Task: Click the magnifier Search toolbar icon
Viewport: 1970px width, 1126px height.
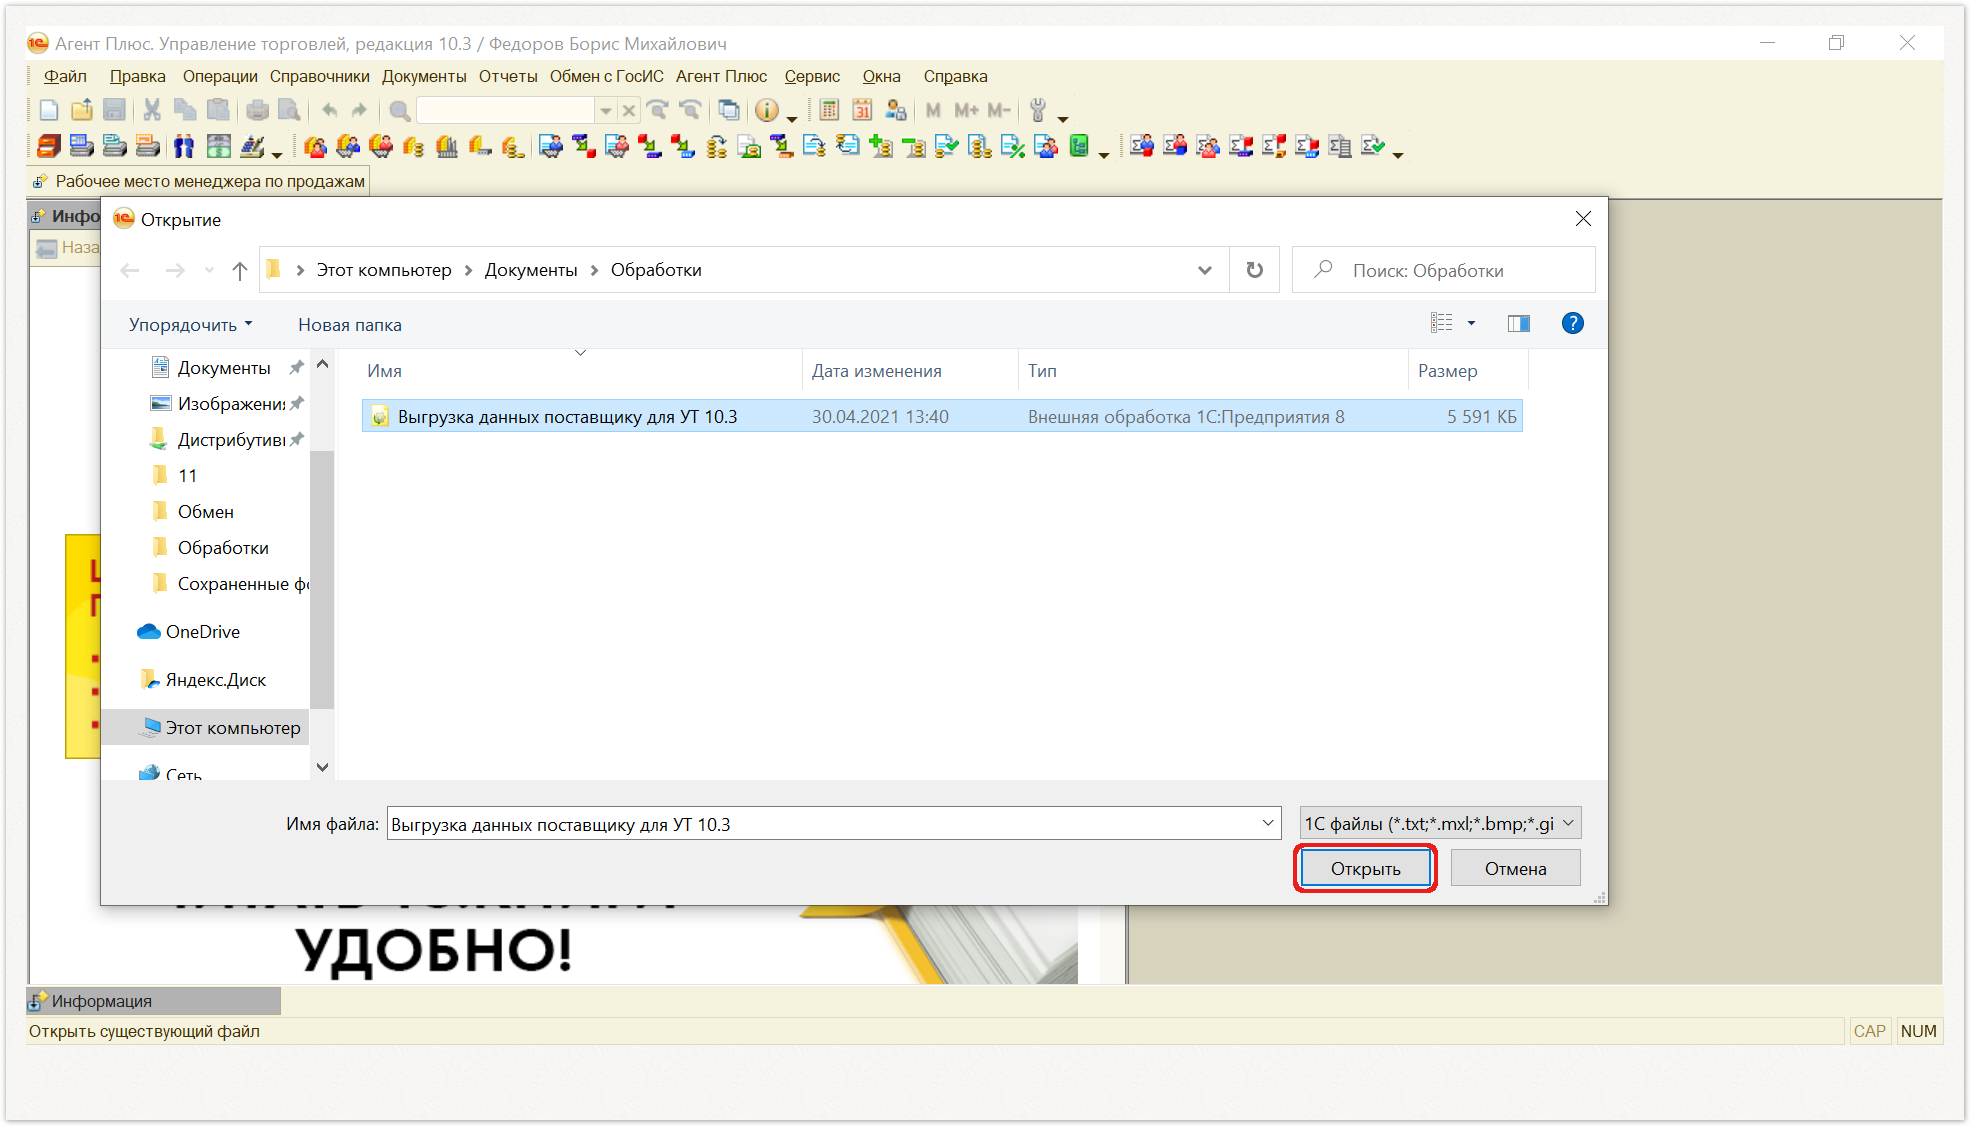Action: 399,110
